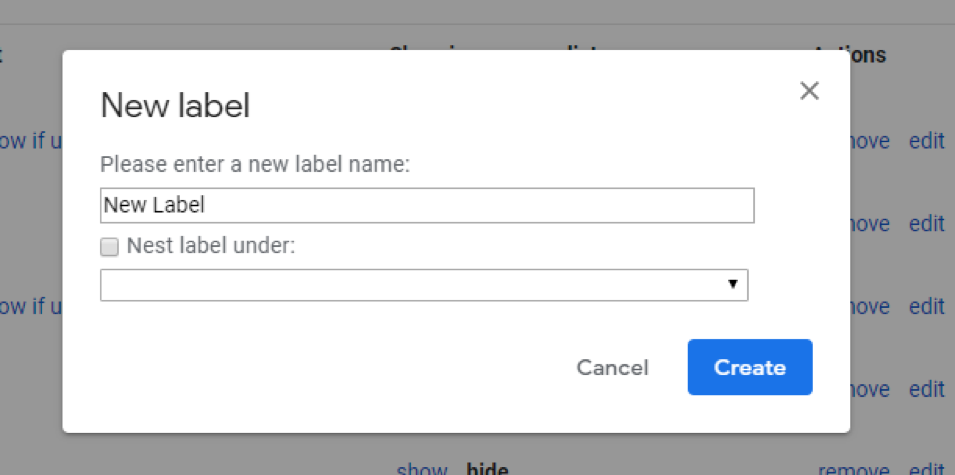The image size is (955, 475).
Task: Click the new label name text field
Action: (x=427, y=205)
